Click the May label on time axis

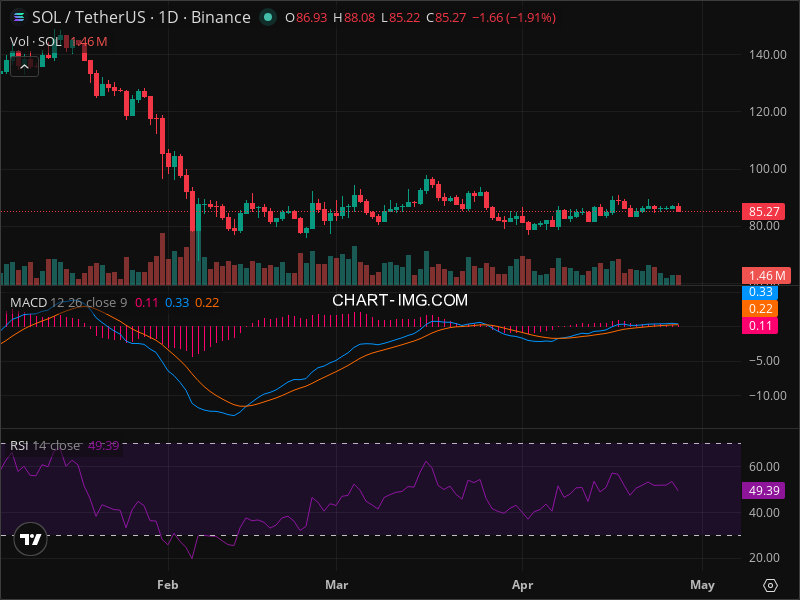pos(702,585)
